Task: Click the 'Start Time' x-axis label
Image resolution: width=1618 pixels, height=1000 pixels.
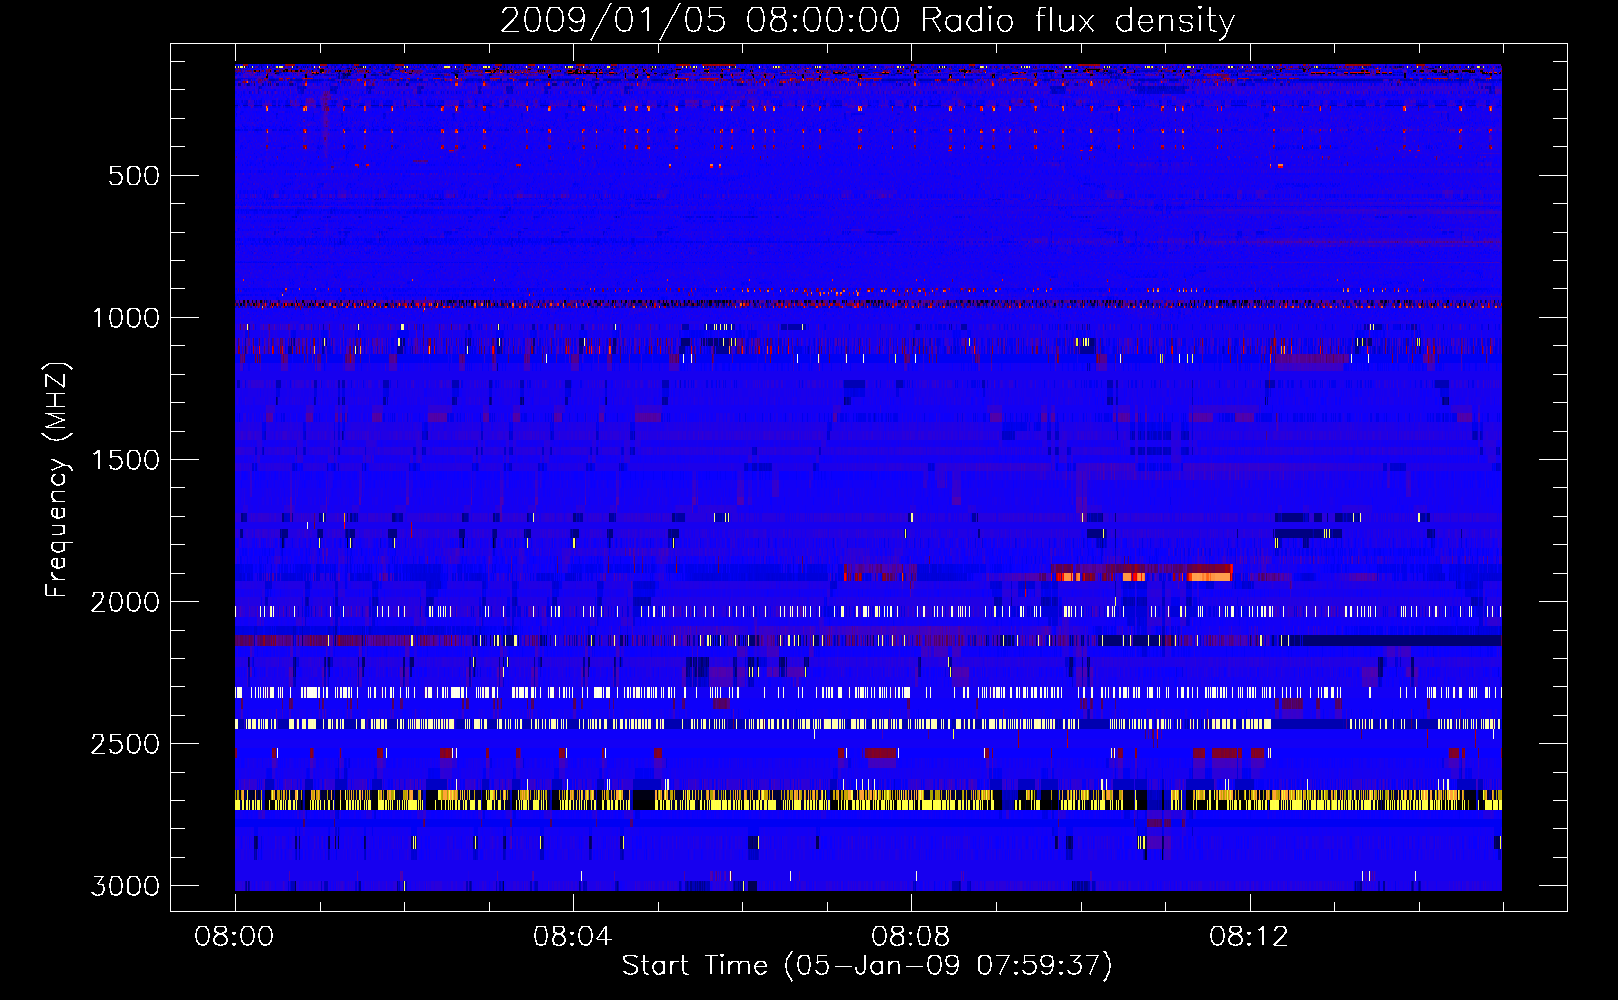Action: (x=867, y=966)
